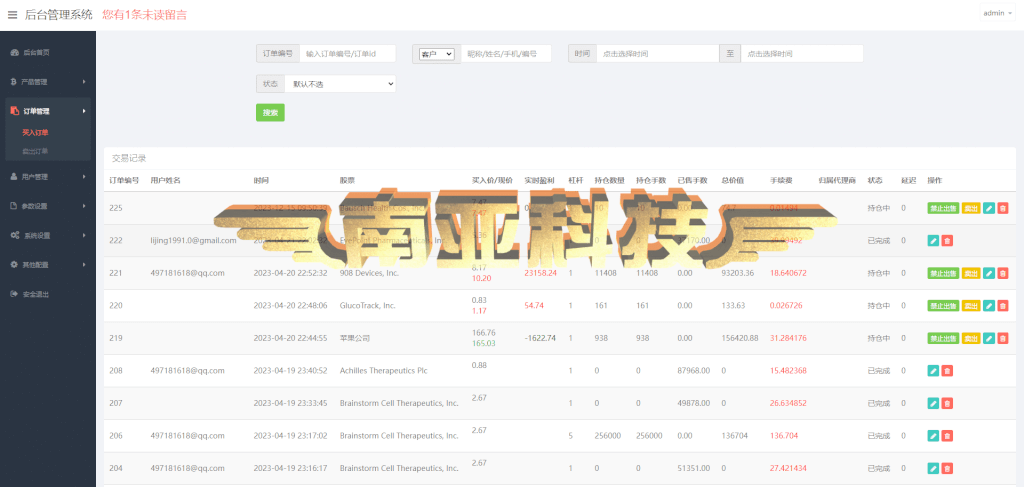Screen dimensions: 1024x487
Task: Toggle the hamburger sidebar menu icon
Action: coord(12,14)
